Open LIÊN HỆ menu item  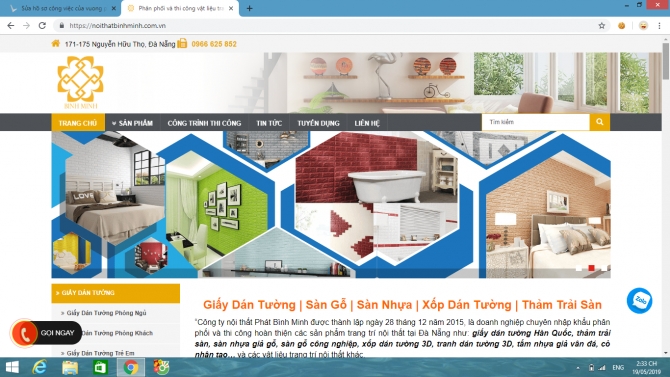click(367, 123)
